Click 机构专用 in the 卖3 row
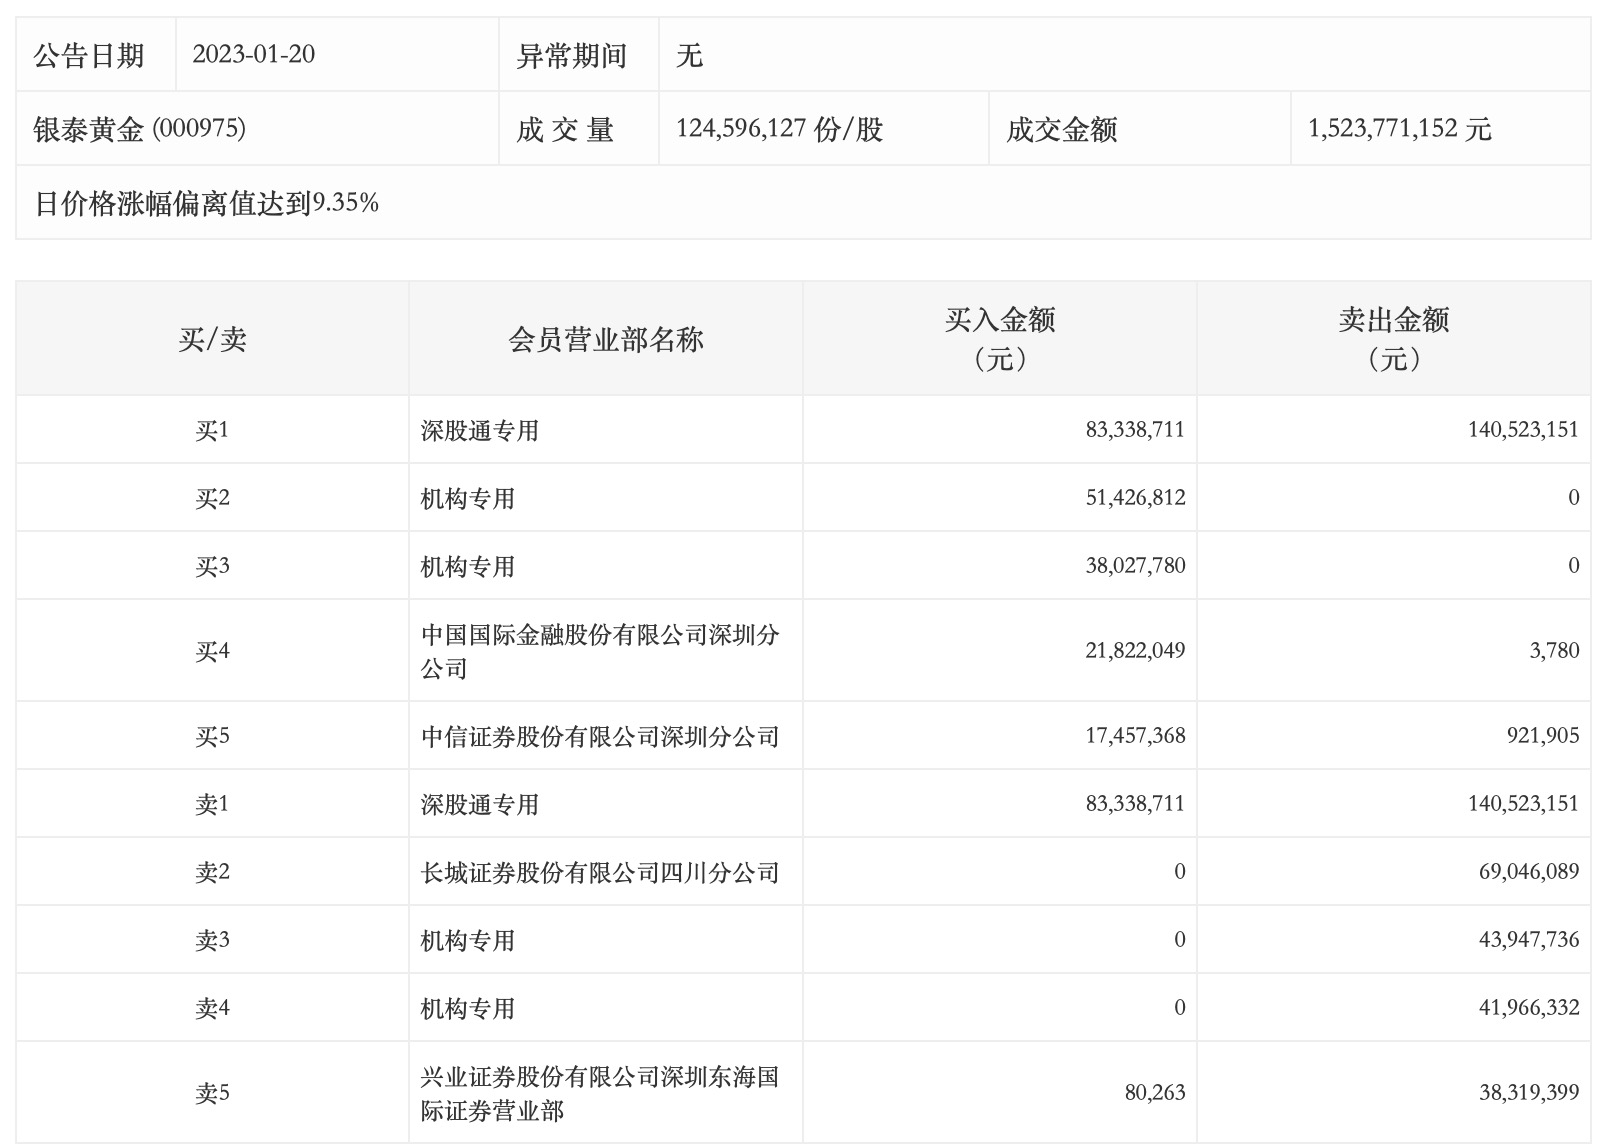This screenshot has width=1616, height=1146. (x=468, y=941)
